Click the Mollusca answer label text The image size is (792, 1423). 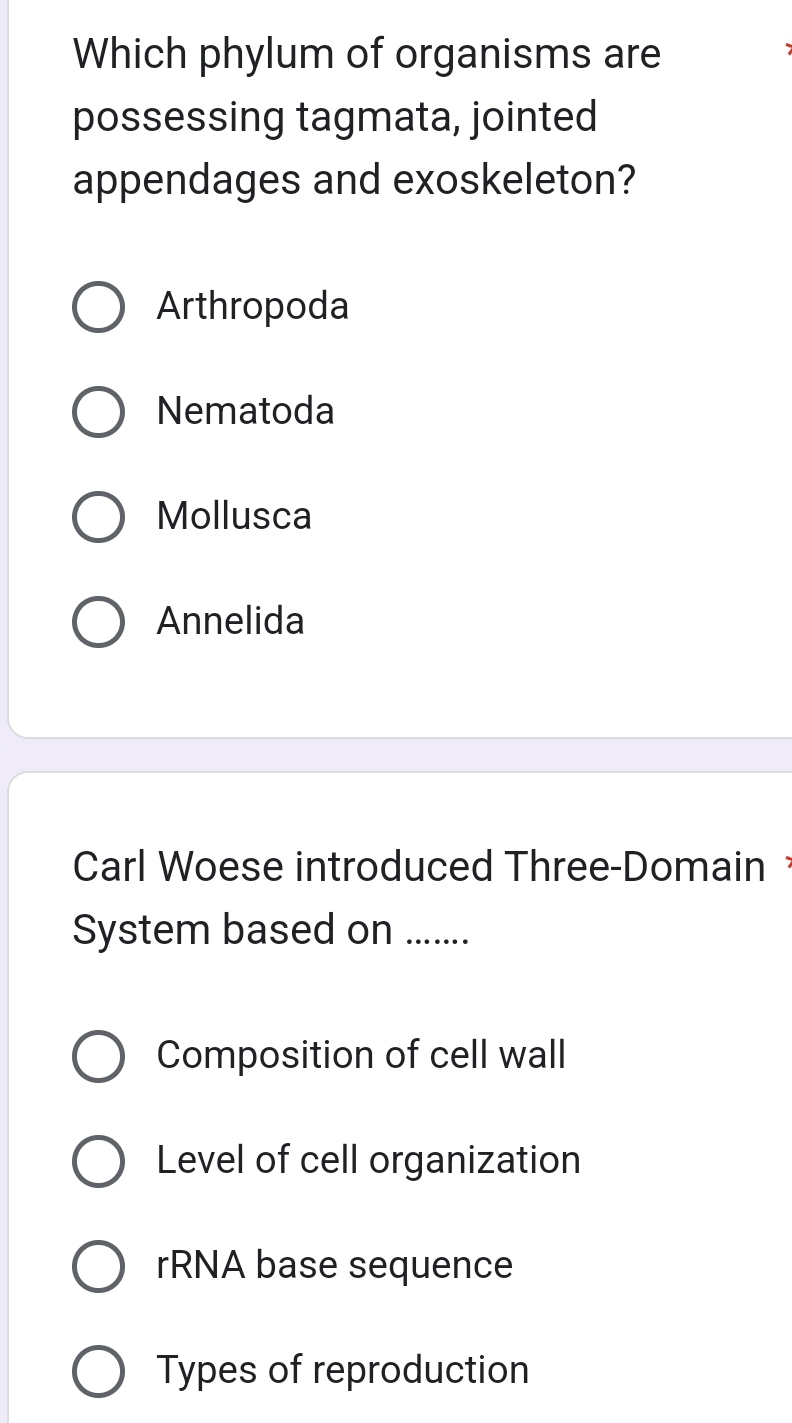pos(234,517)
